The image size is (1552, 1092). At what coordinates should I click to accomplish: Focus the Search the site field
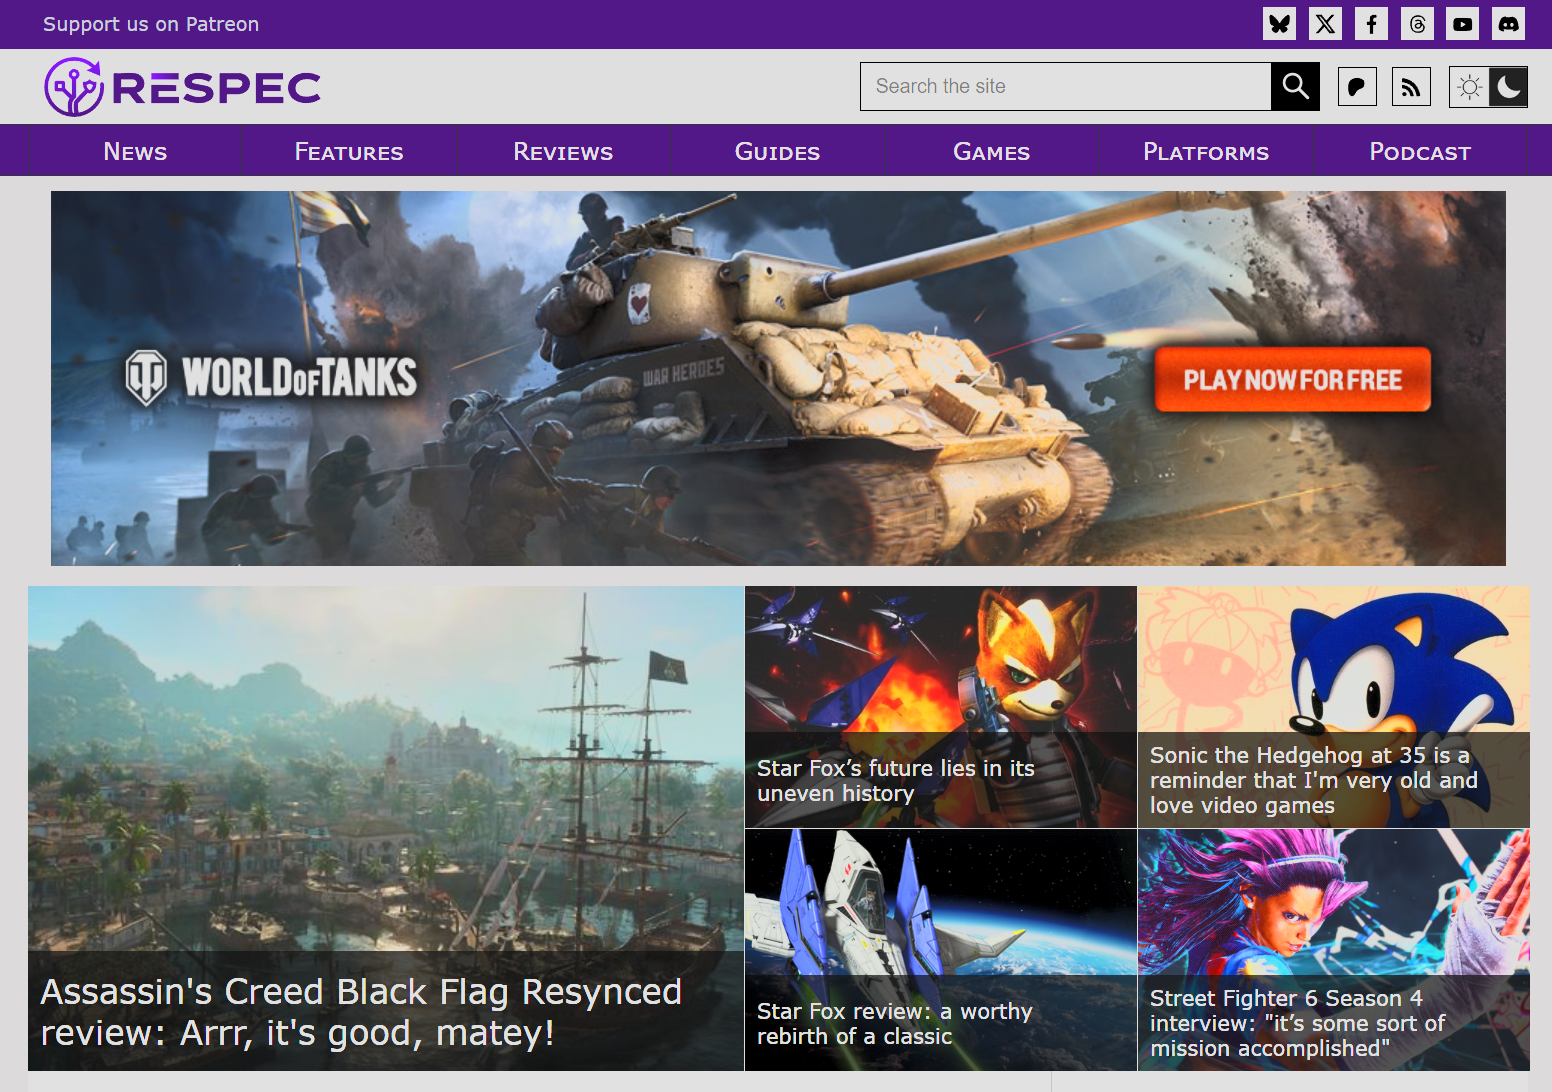(x=1065, y=87)
